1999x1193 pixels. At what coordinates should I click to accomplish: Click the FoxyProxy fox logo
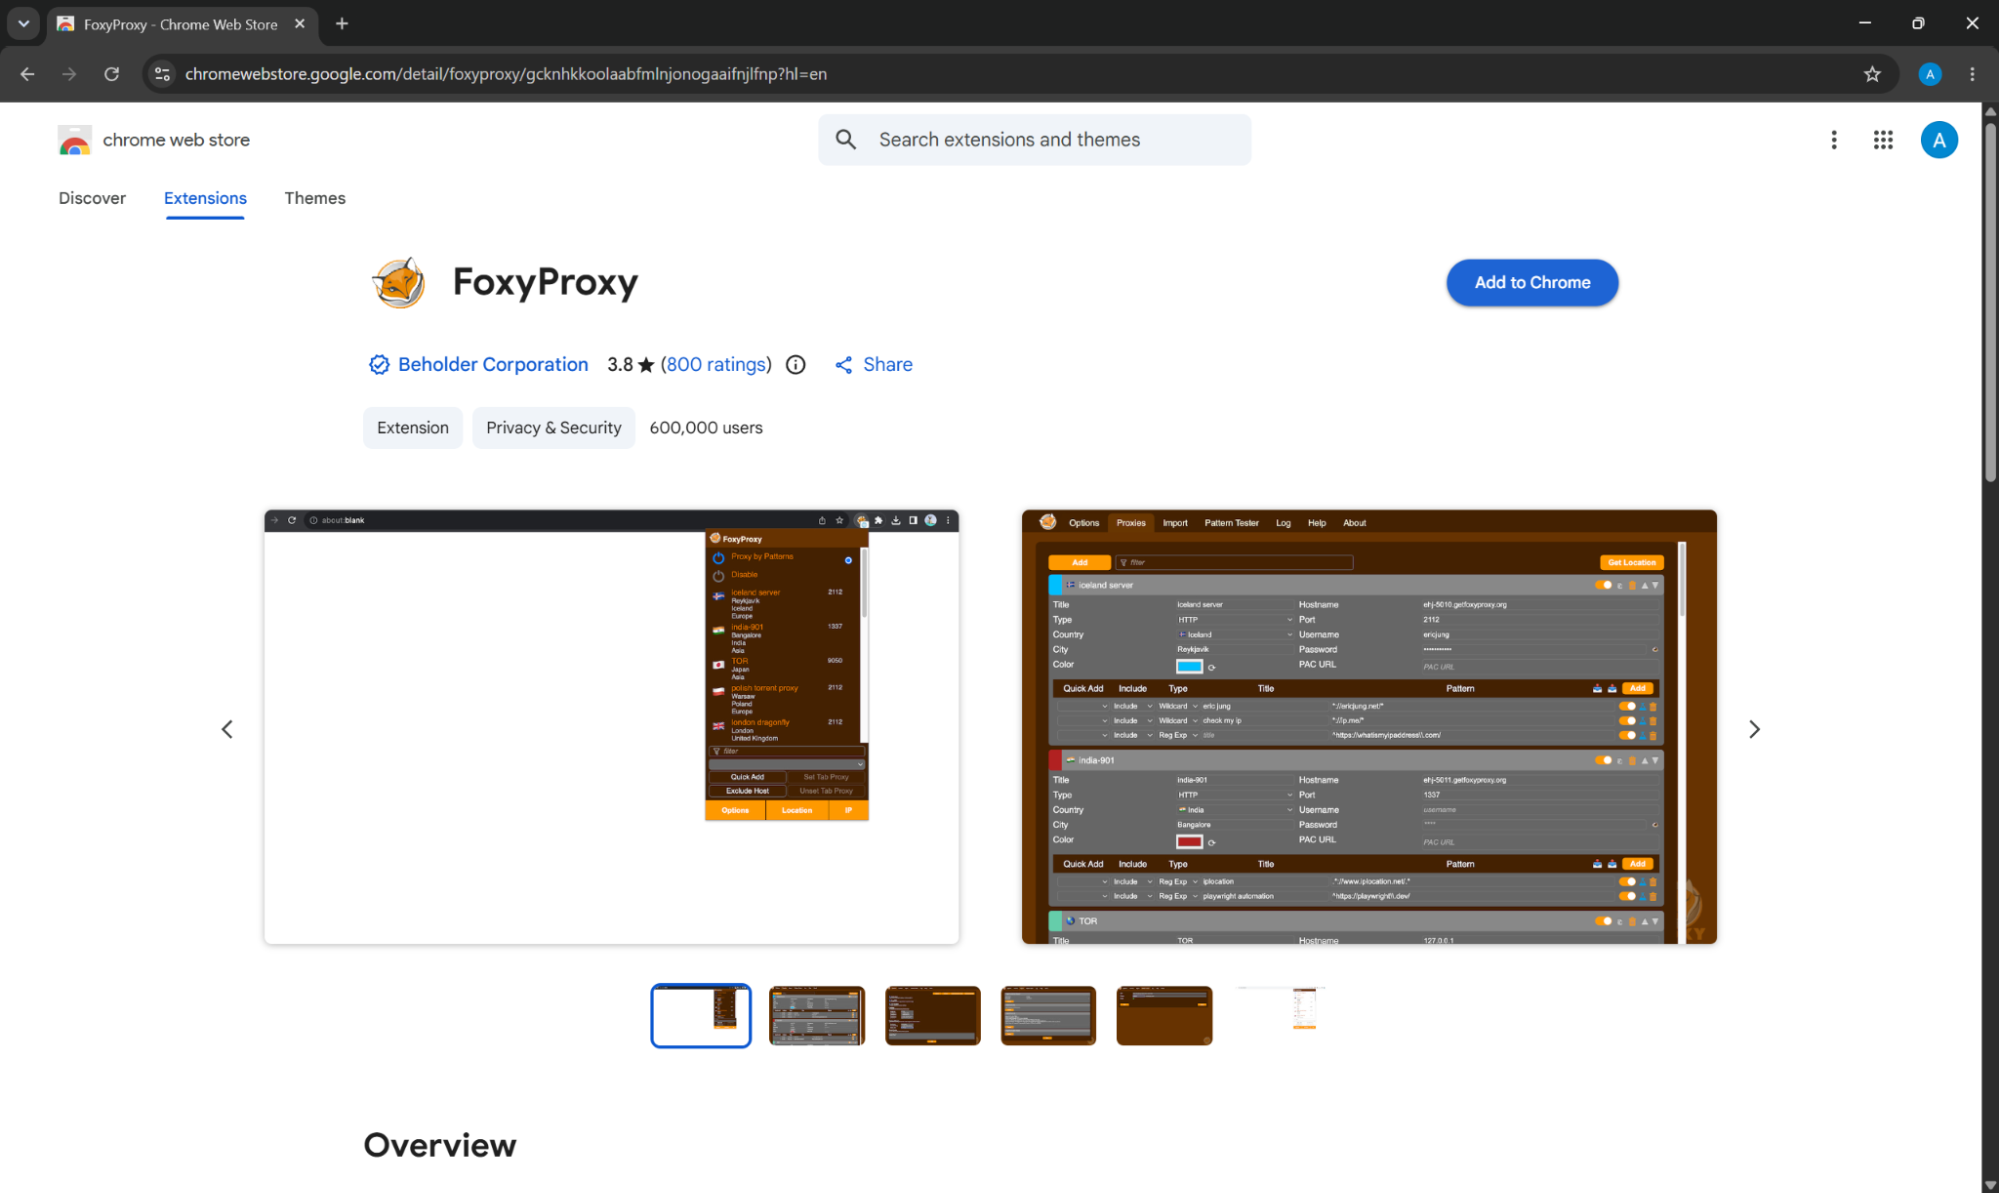click(x=398, y=282)
